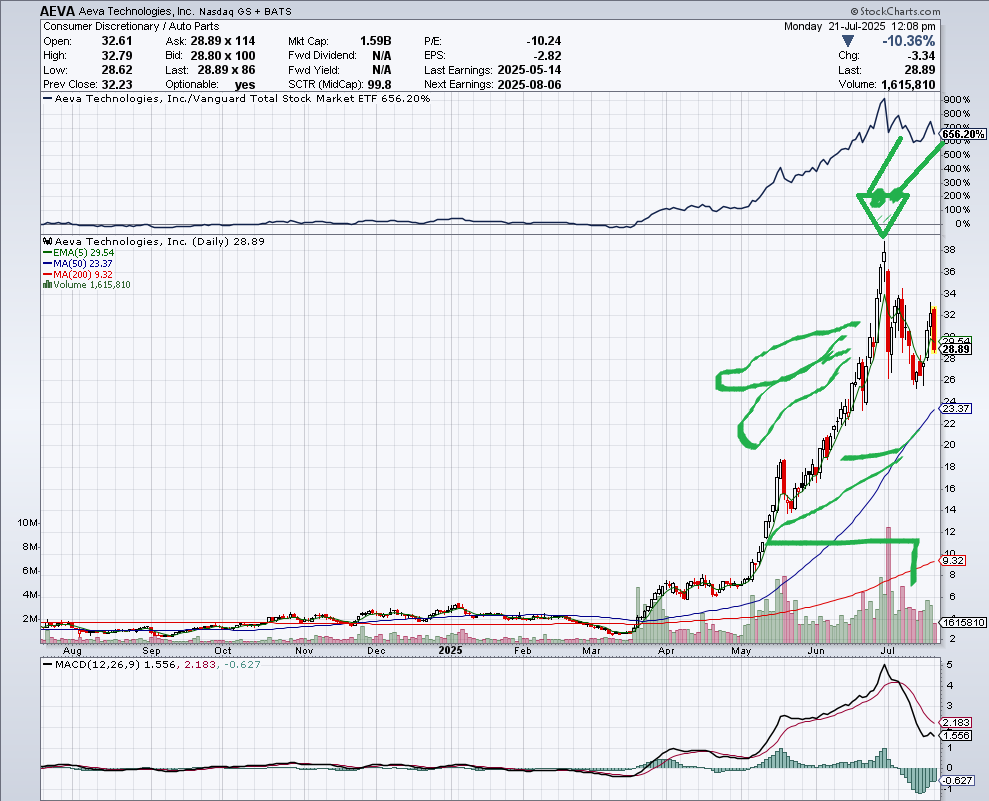The width and height of the screenshot is (989, 801).
Task: Click the EPS value -2.82
Action: 547,56
